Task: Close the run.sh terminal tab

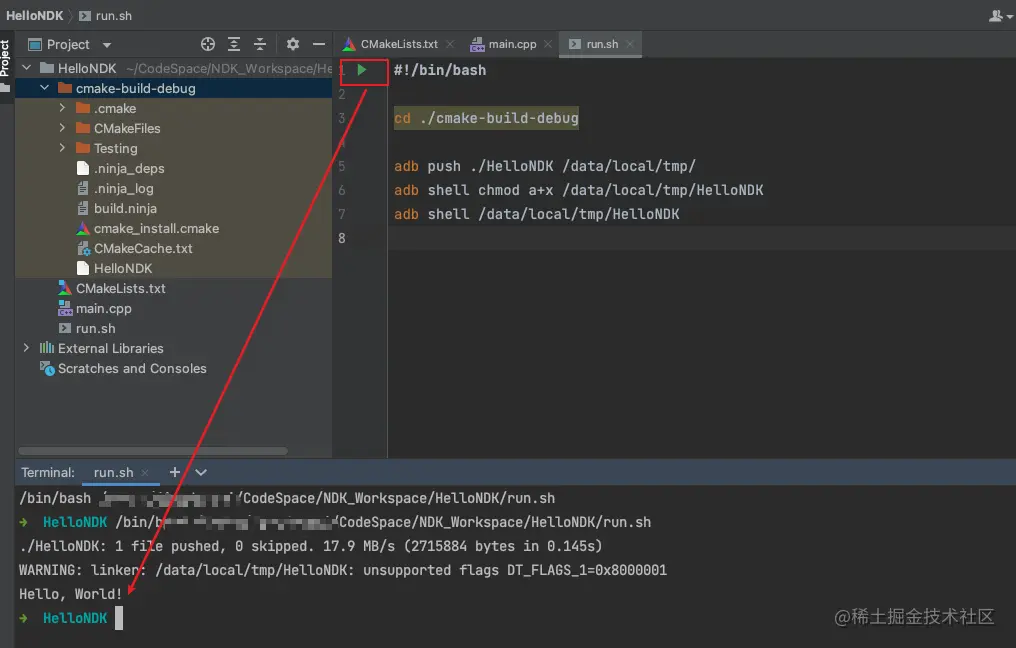Action: click(x=144, y=472)
